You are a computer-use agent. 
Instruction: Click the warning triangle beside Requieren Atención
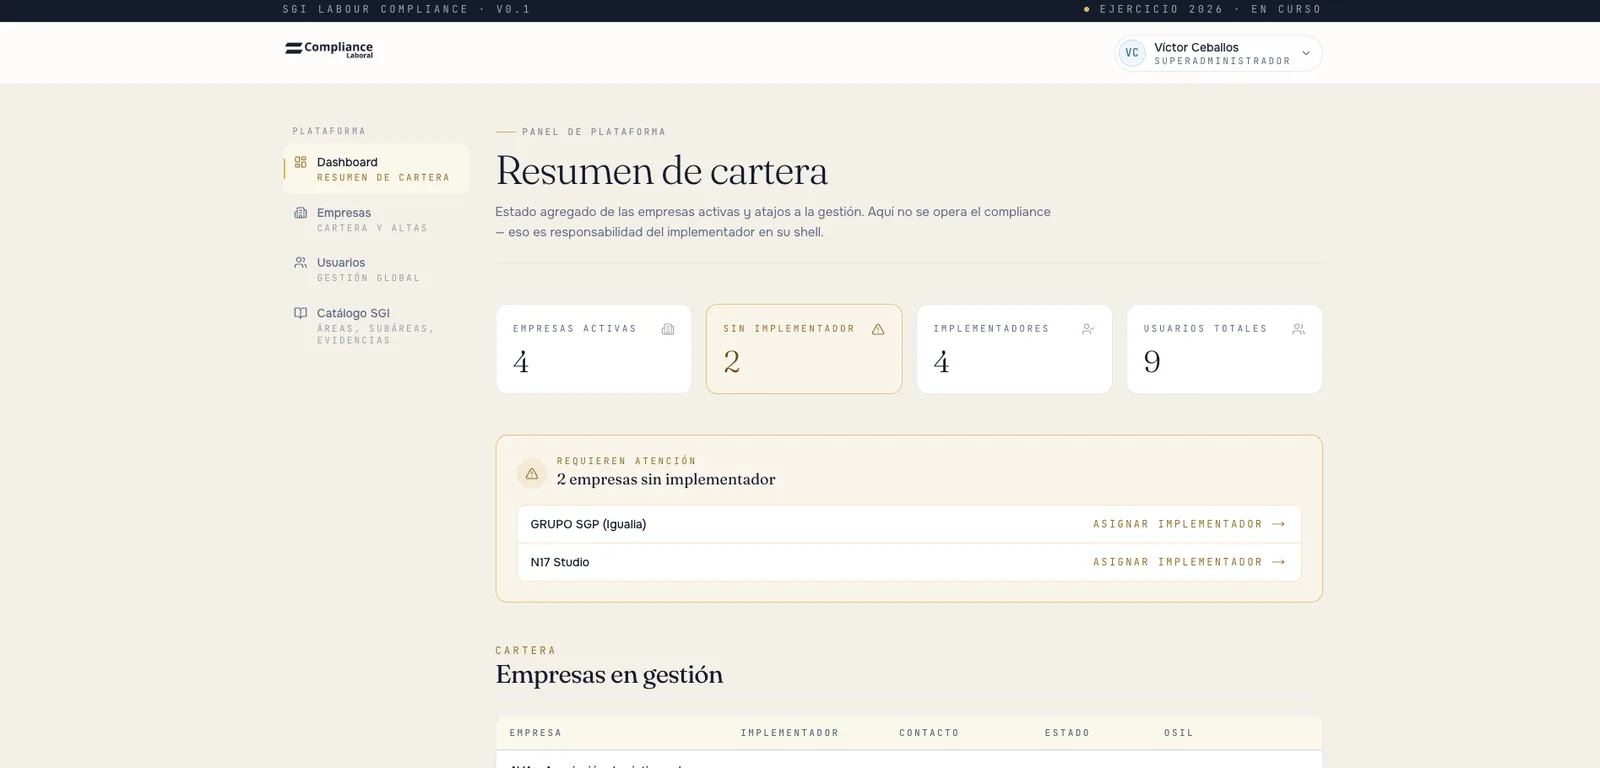pos(532,474)
